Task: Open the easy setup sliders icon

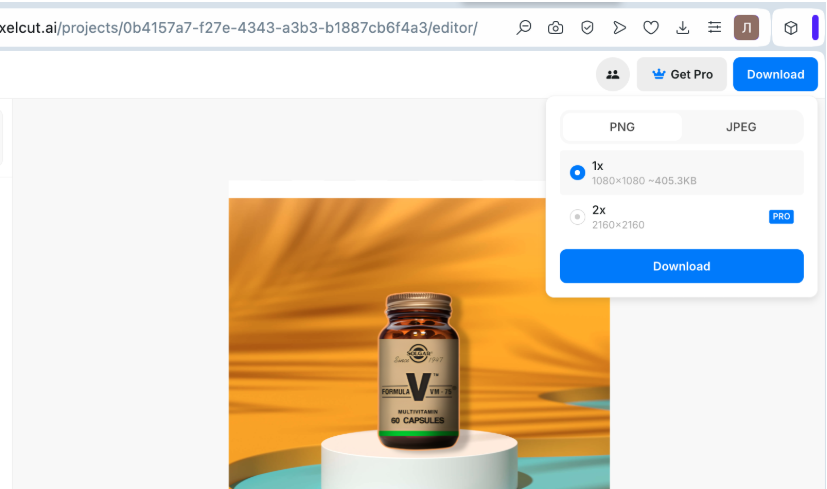Action: coord(714,27)
